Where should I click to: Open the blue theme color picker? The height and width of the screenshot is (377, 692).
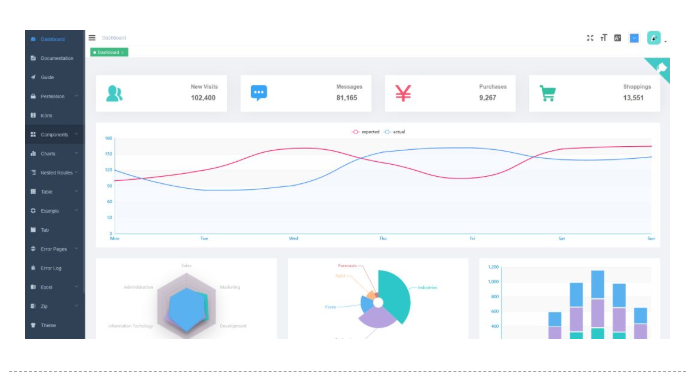point(634,38)
